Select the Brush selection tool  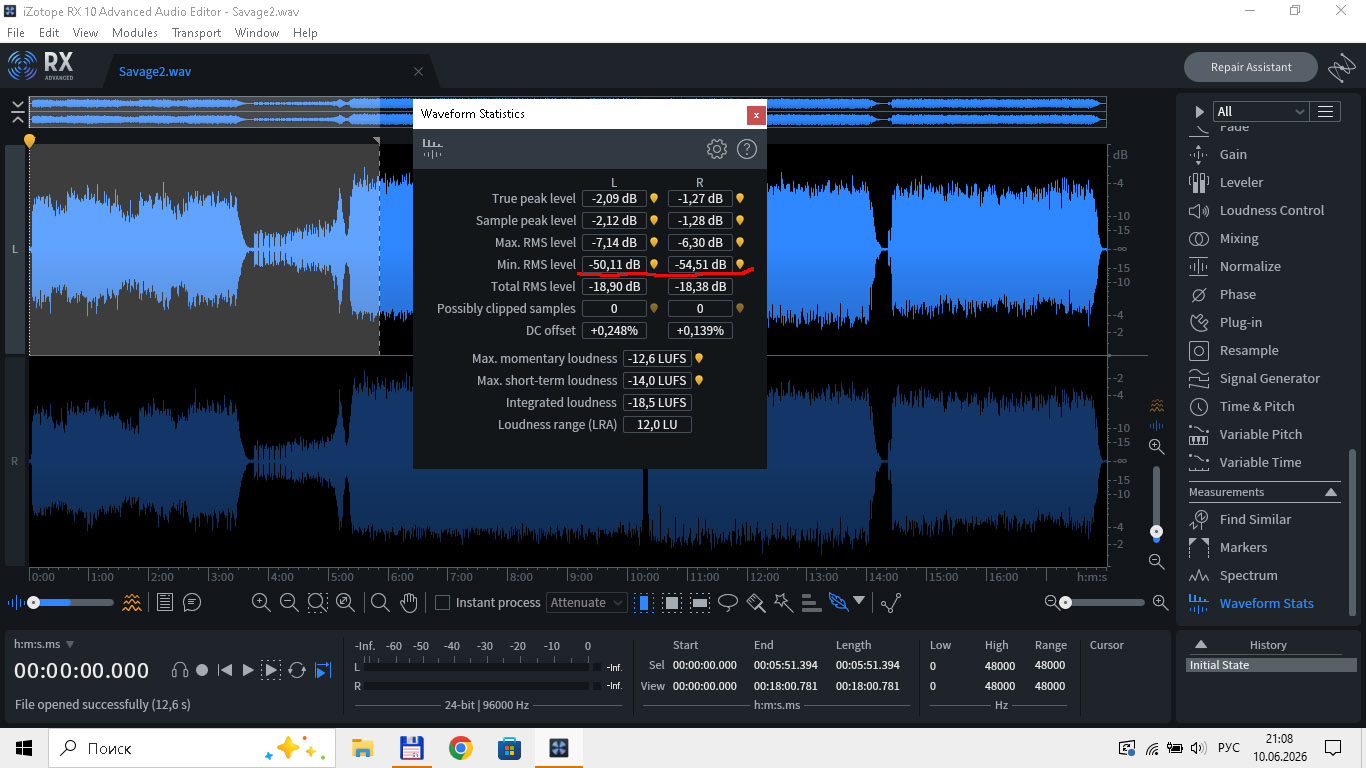756,602
